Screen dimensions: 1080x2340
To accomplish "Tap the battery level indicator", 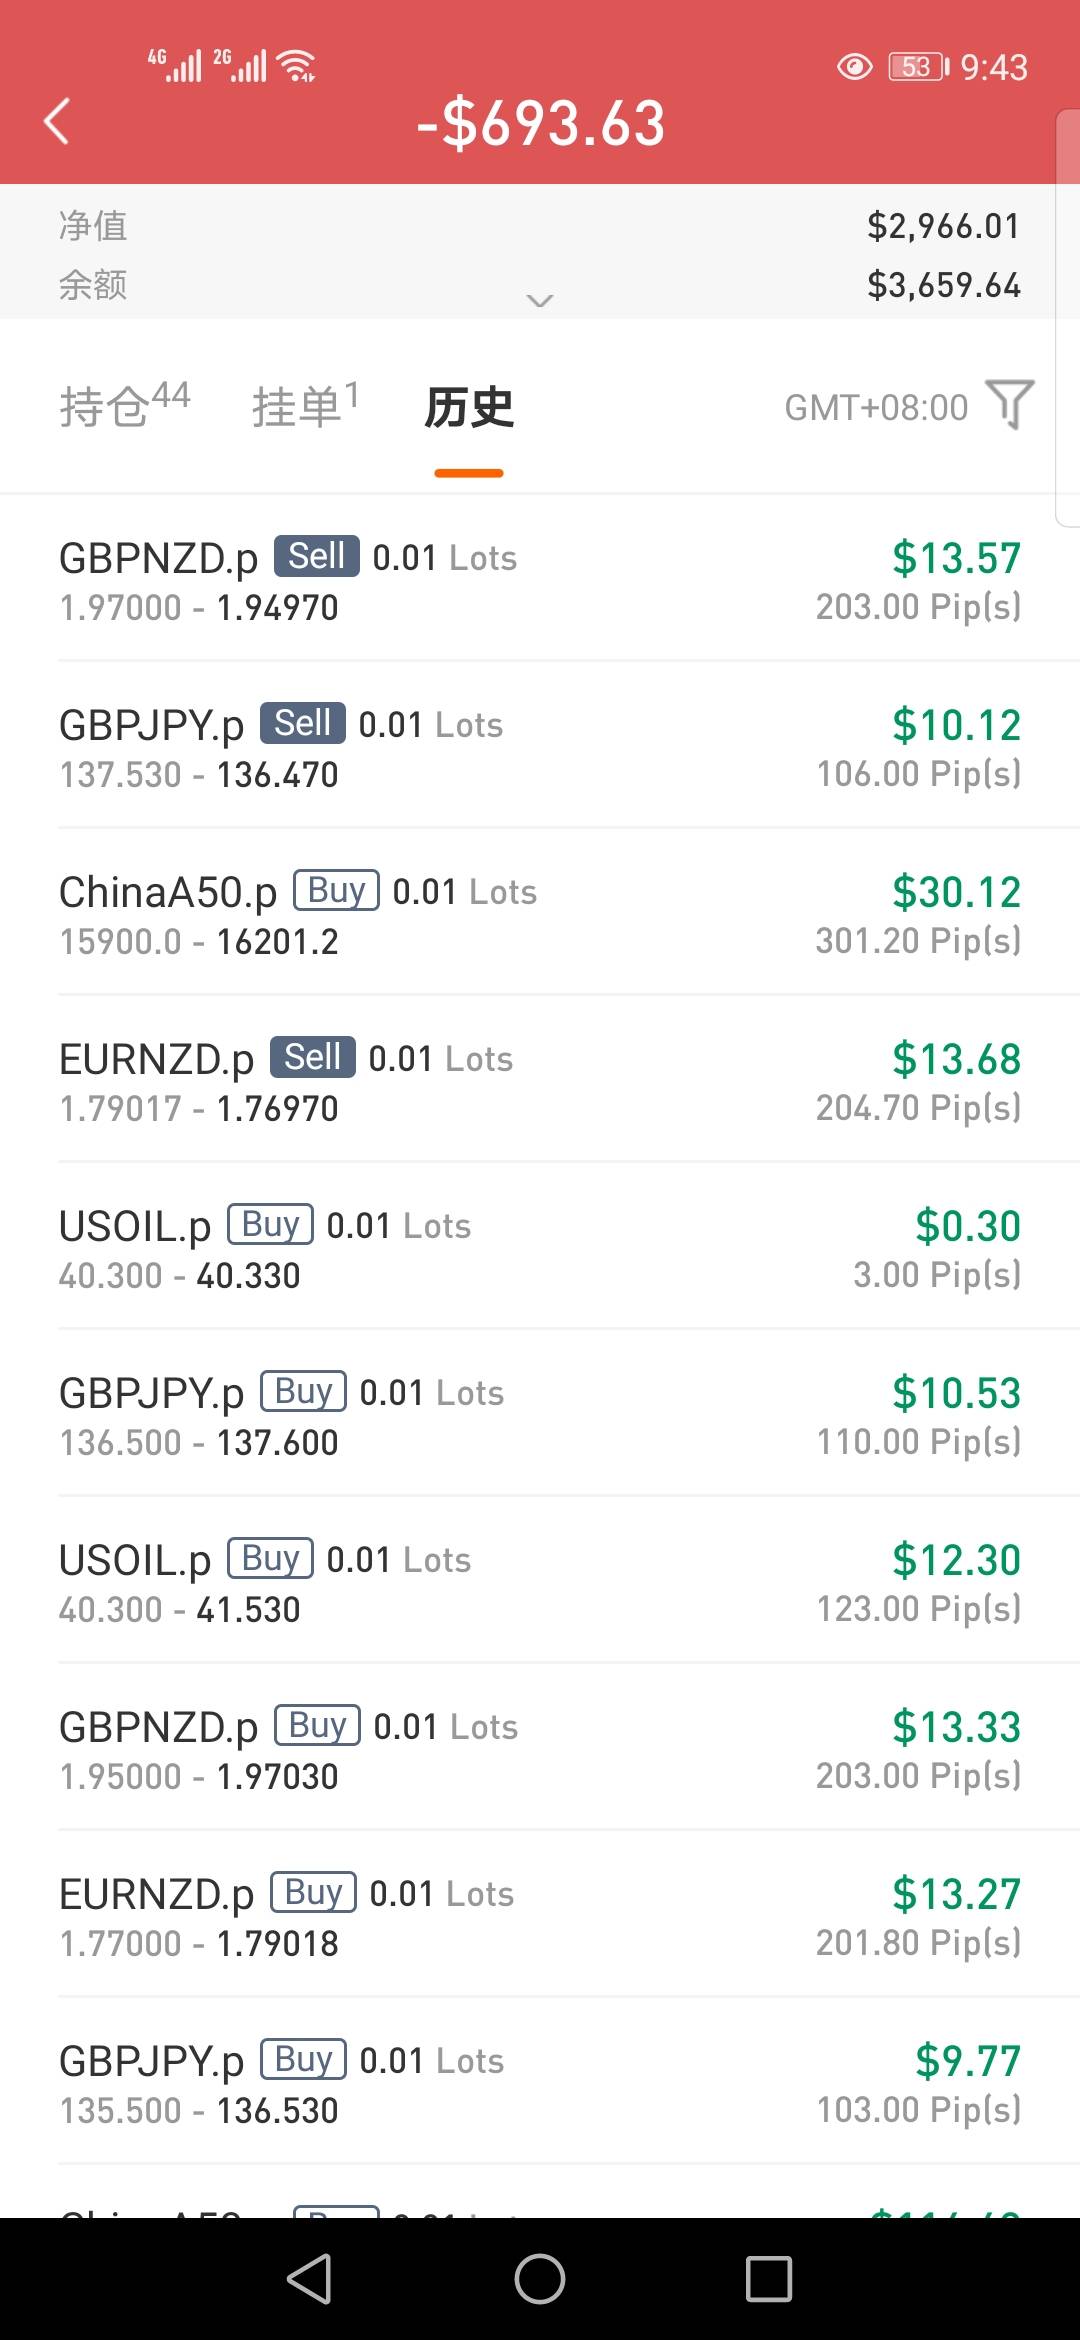I will [x=917, y=67].
